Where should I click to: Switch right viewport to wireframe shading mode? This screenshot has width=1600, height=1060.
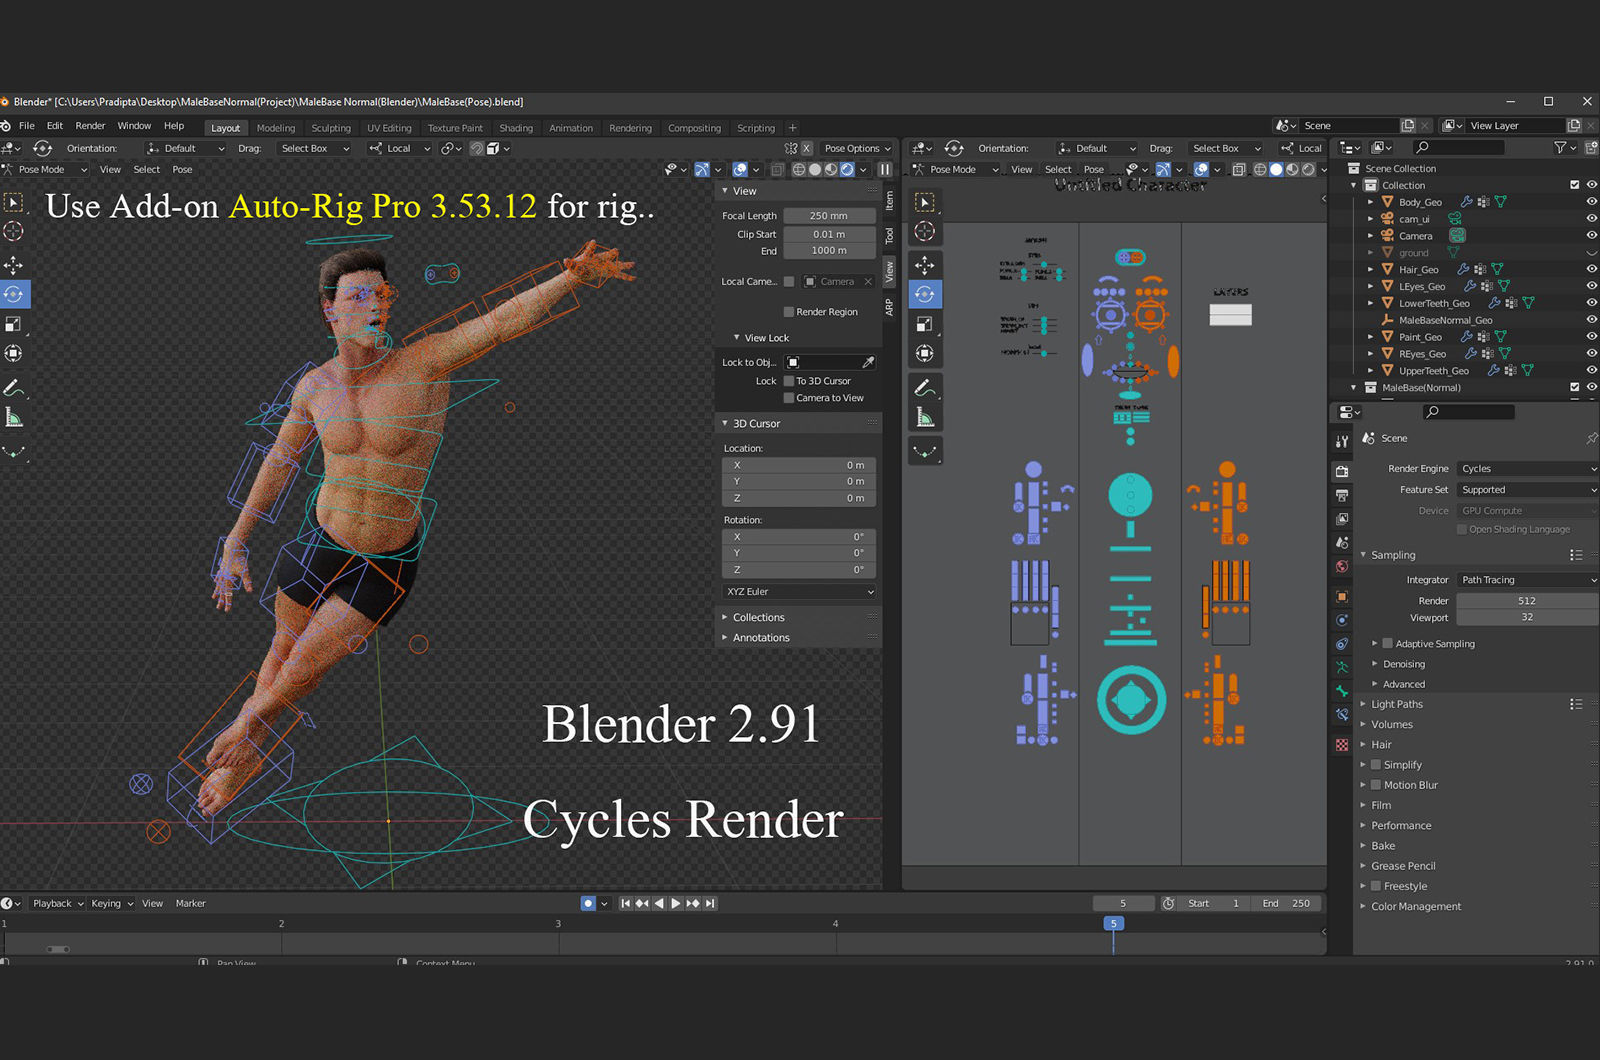(x=1260, y=170)
